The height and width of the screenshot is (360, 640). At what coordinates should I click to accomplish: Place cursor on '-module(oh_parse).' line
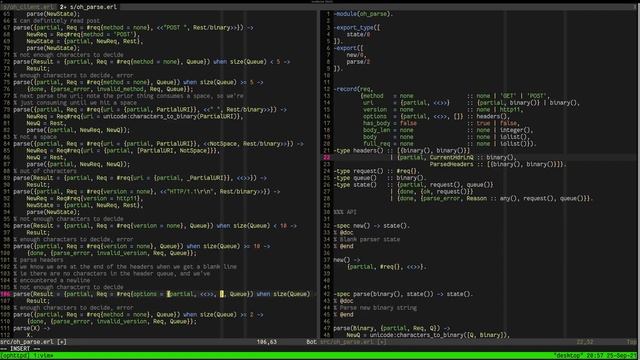point(363,14)
